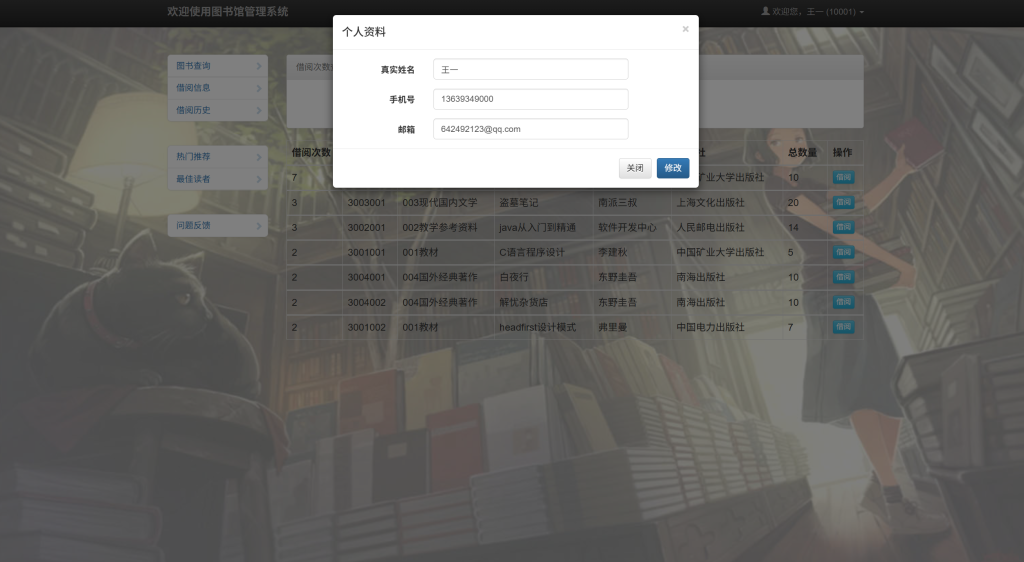Click book ID 3004002
The width and height of the screenshot is (1024, 562).
click(366, 302)
